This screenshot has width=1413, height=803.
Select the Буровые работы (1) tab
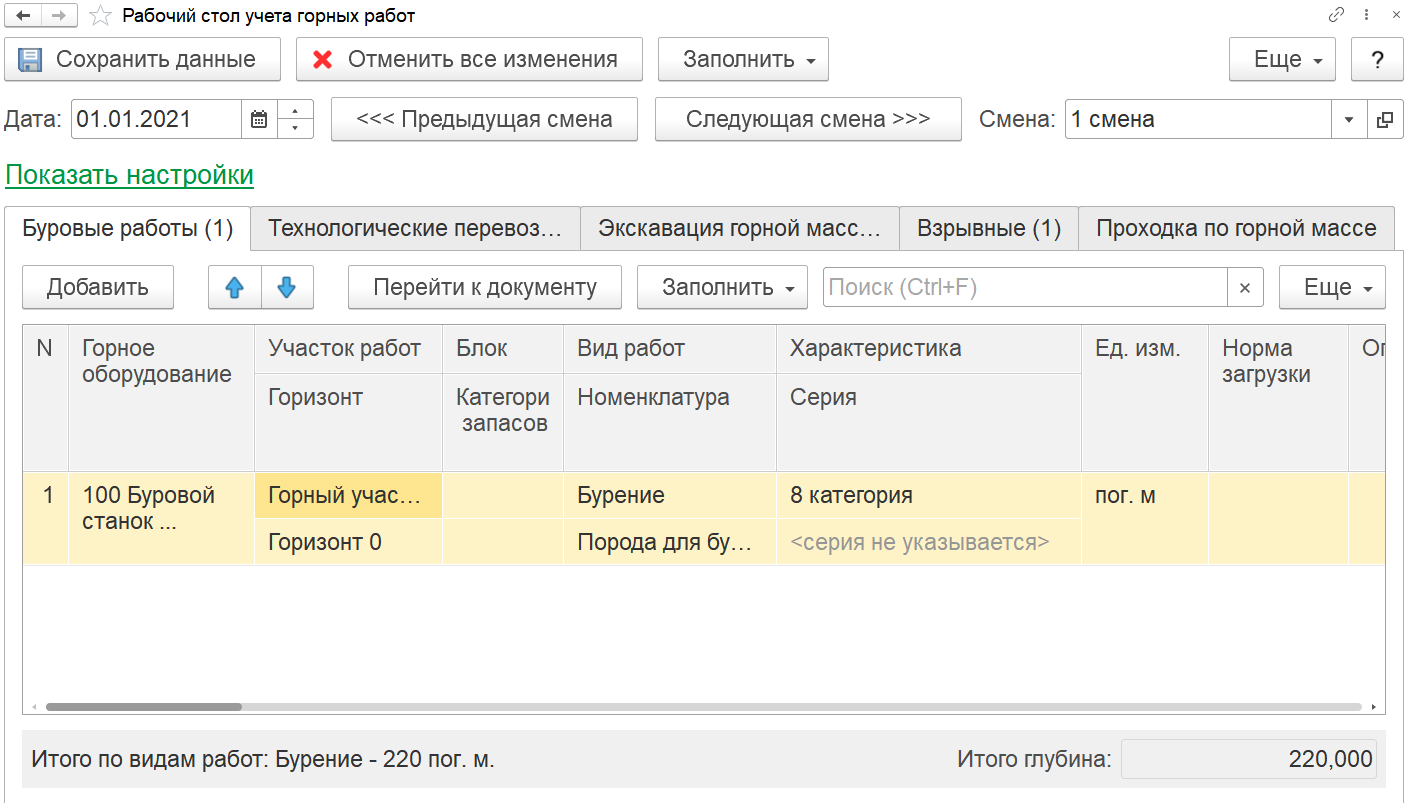point(127,228)
